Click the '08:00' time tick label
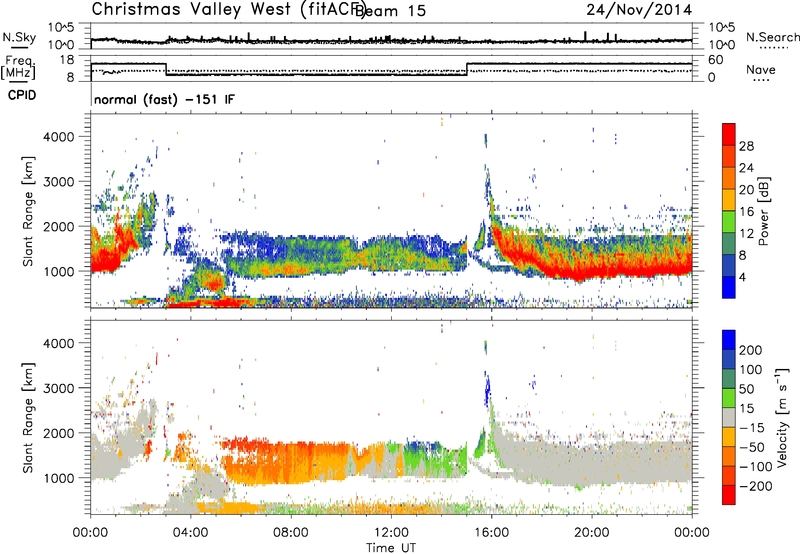Screen dimensions: 800x554 pyautogui.click(x=291, y=533)
